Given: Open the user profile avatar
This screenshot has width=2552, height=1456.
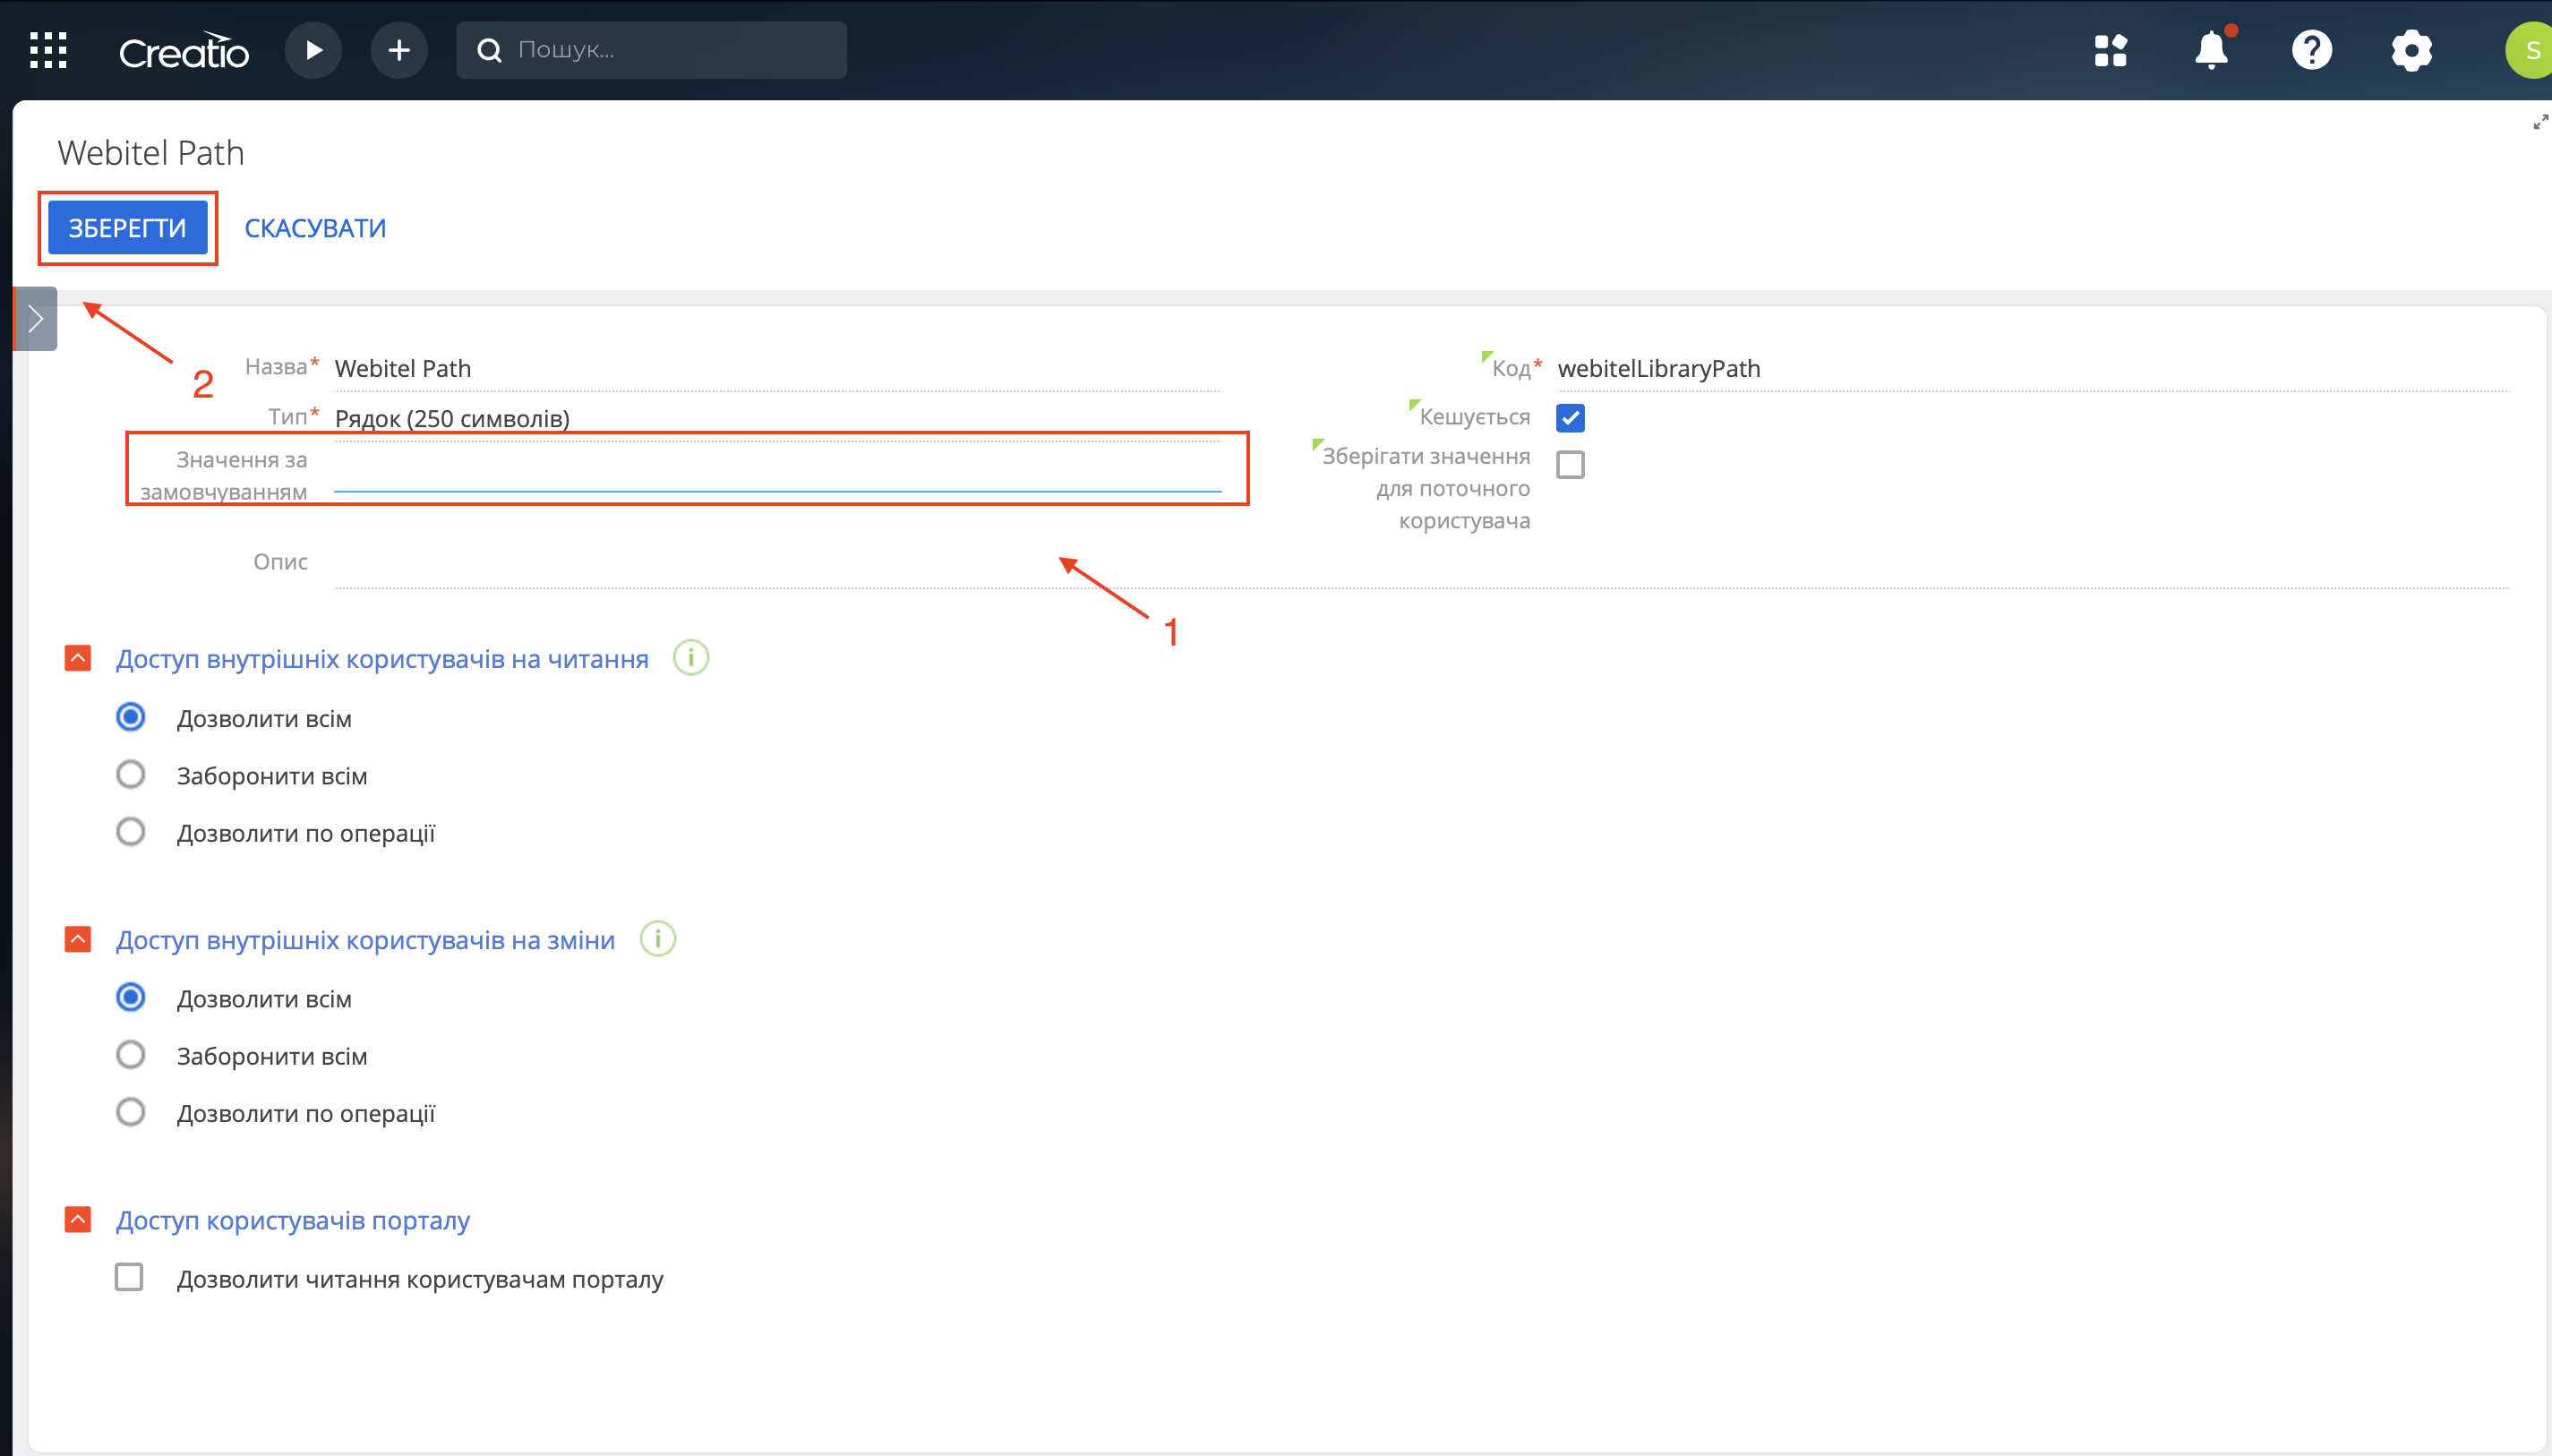Looking at the screenshot, I should (x=2530, y=50).
